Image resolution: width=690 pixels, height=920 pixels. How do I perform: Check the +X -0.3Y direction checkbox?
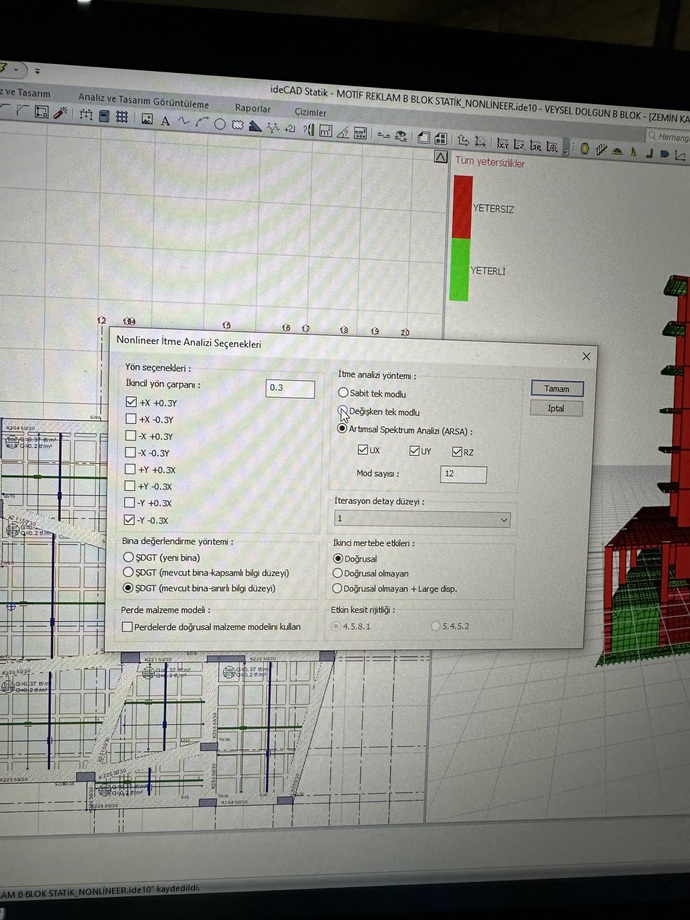click(131, 419)
